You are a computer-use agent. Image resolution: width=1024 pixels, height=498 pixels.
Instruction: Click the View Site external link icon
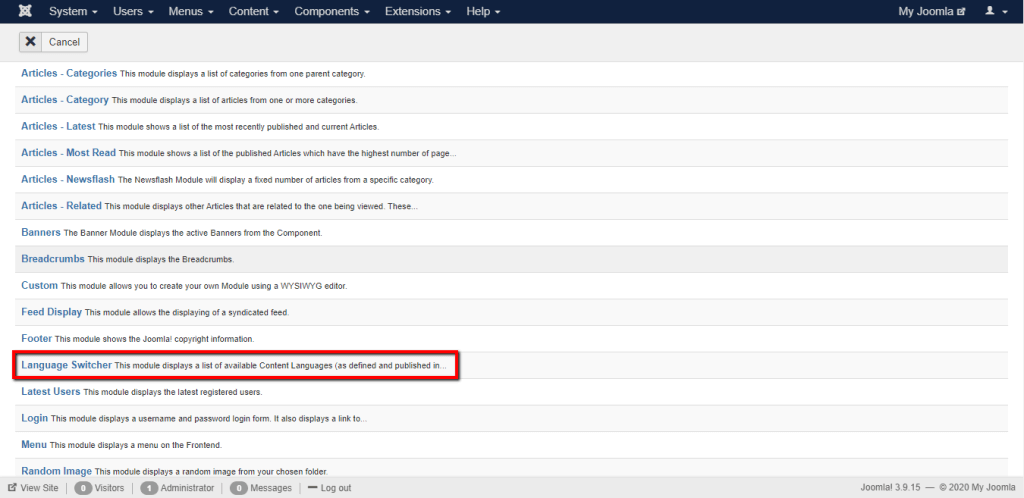12,488
